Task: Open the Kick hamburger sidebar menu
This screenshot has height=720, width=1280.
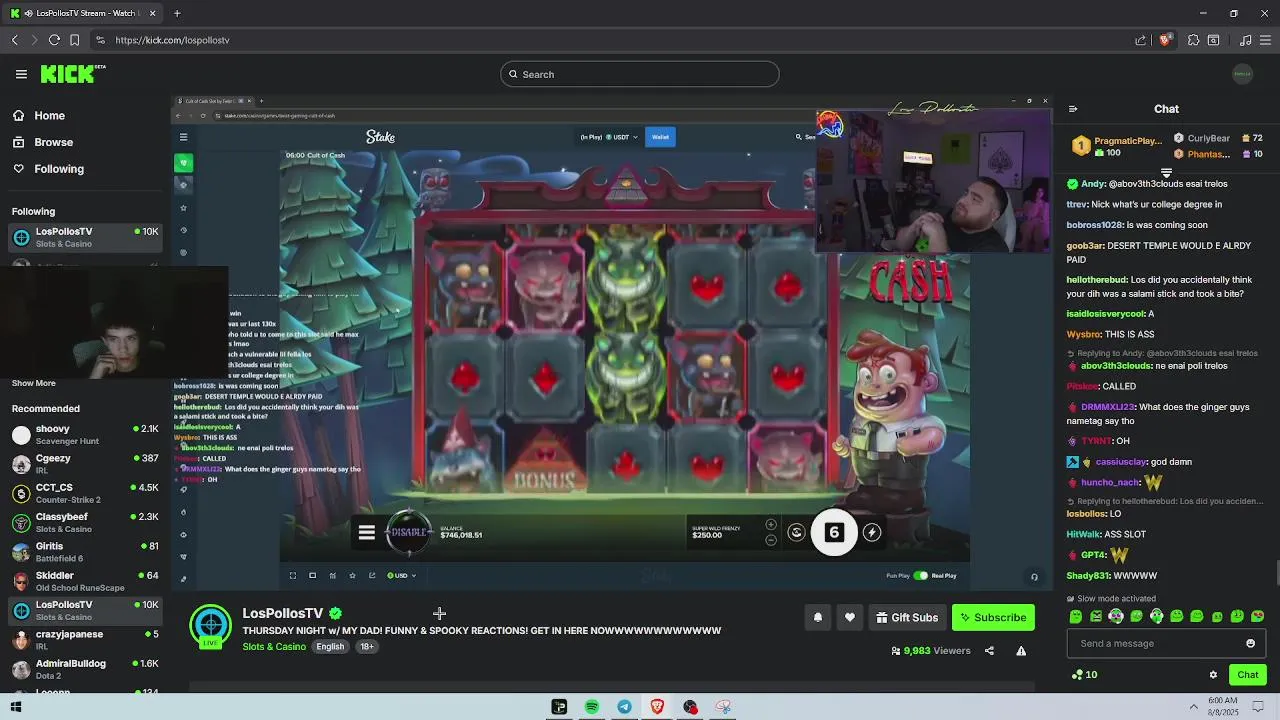Action: pyautogui.click(x=21, y=74)
